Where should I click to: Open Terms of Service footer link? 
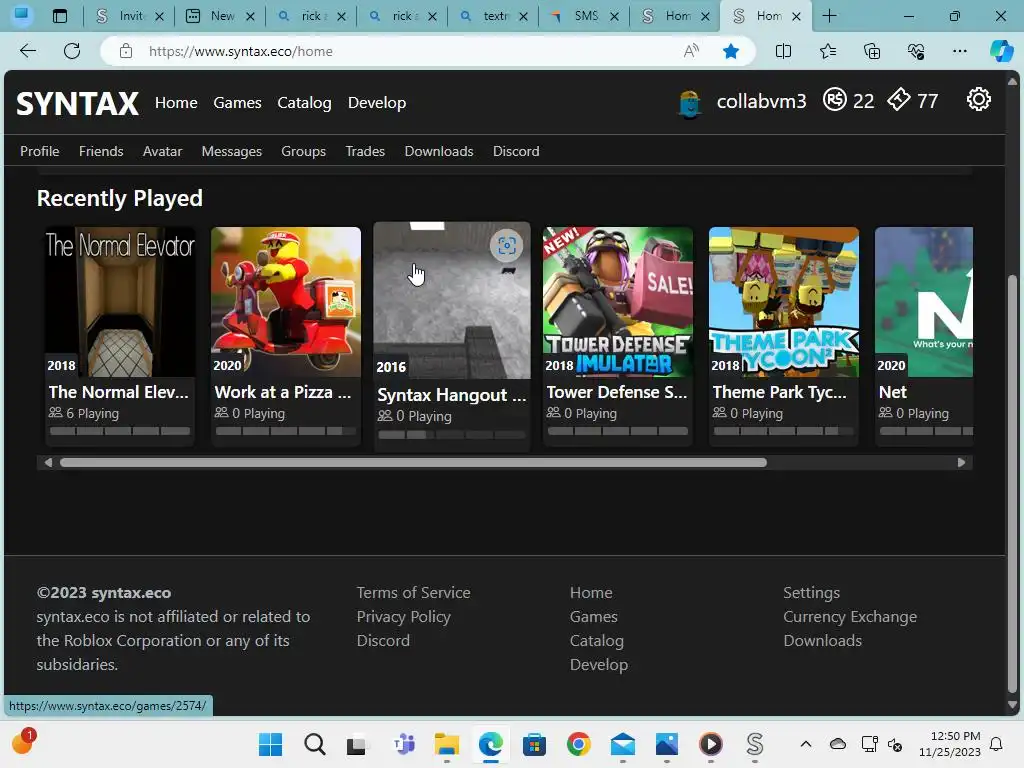click(x=413, y=592)
